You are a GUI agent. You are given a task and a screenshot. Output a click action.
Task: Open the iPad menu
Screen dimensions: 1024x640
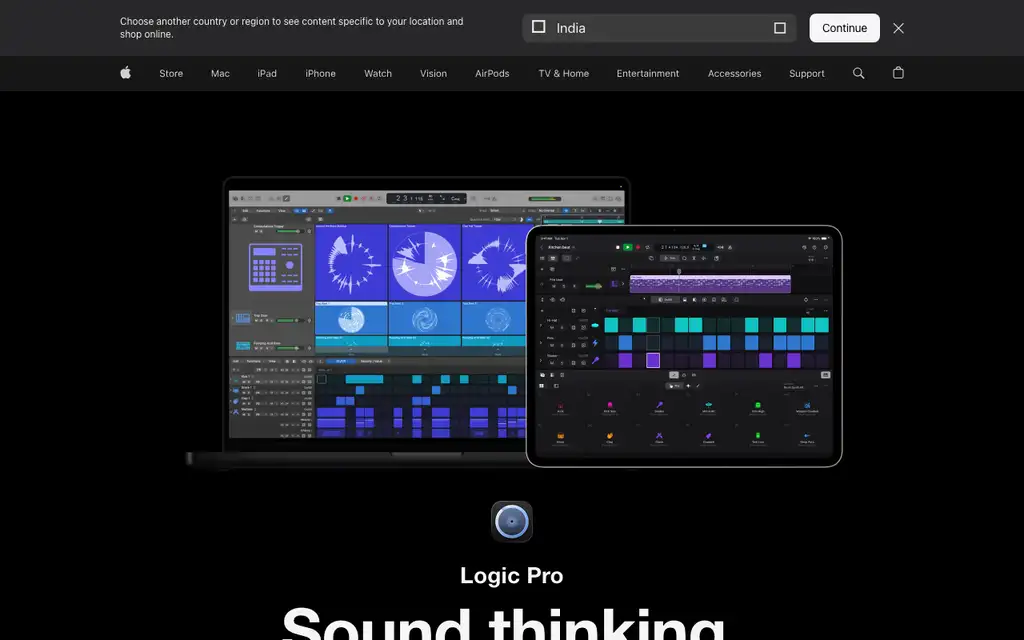coord(267,74)
